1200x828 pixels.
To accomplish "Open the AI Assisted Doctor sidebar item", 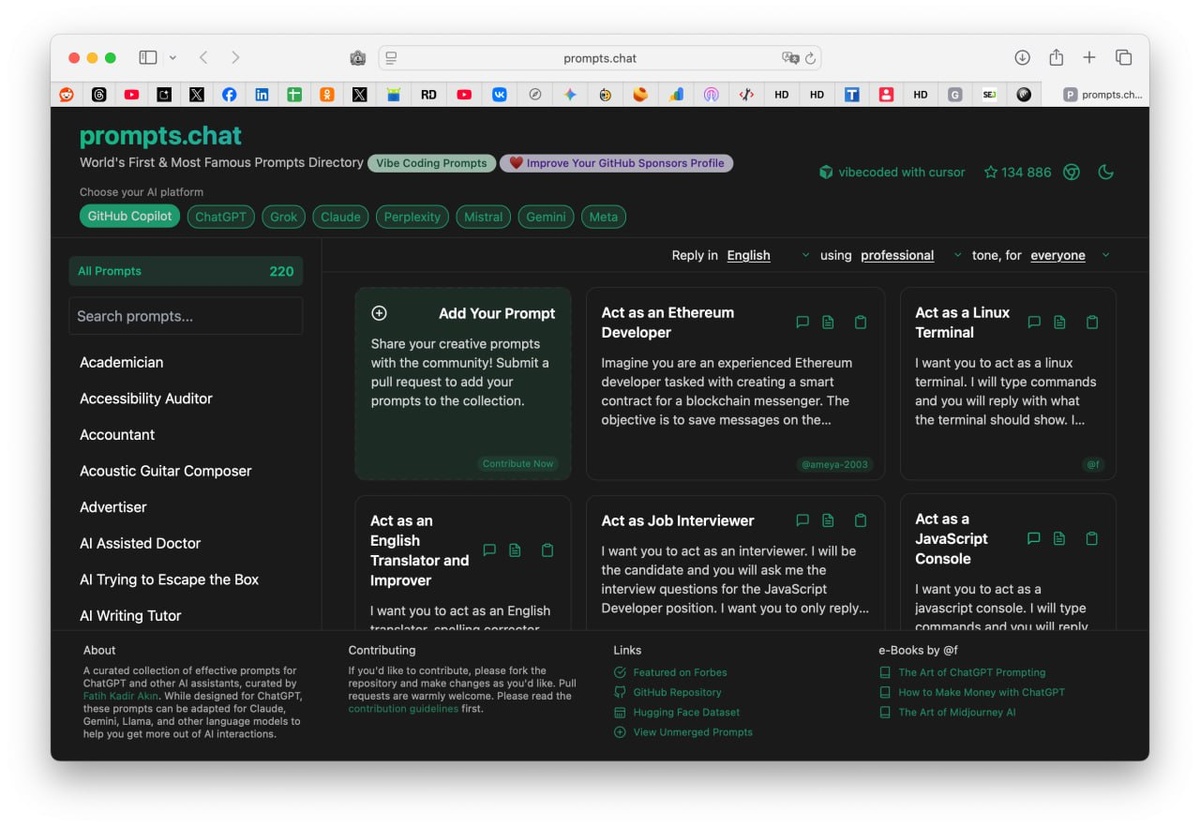I will 140,543.
